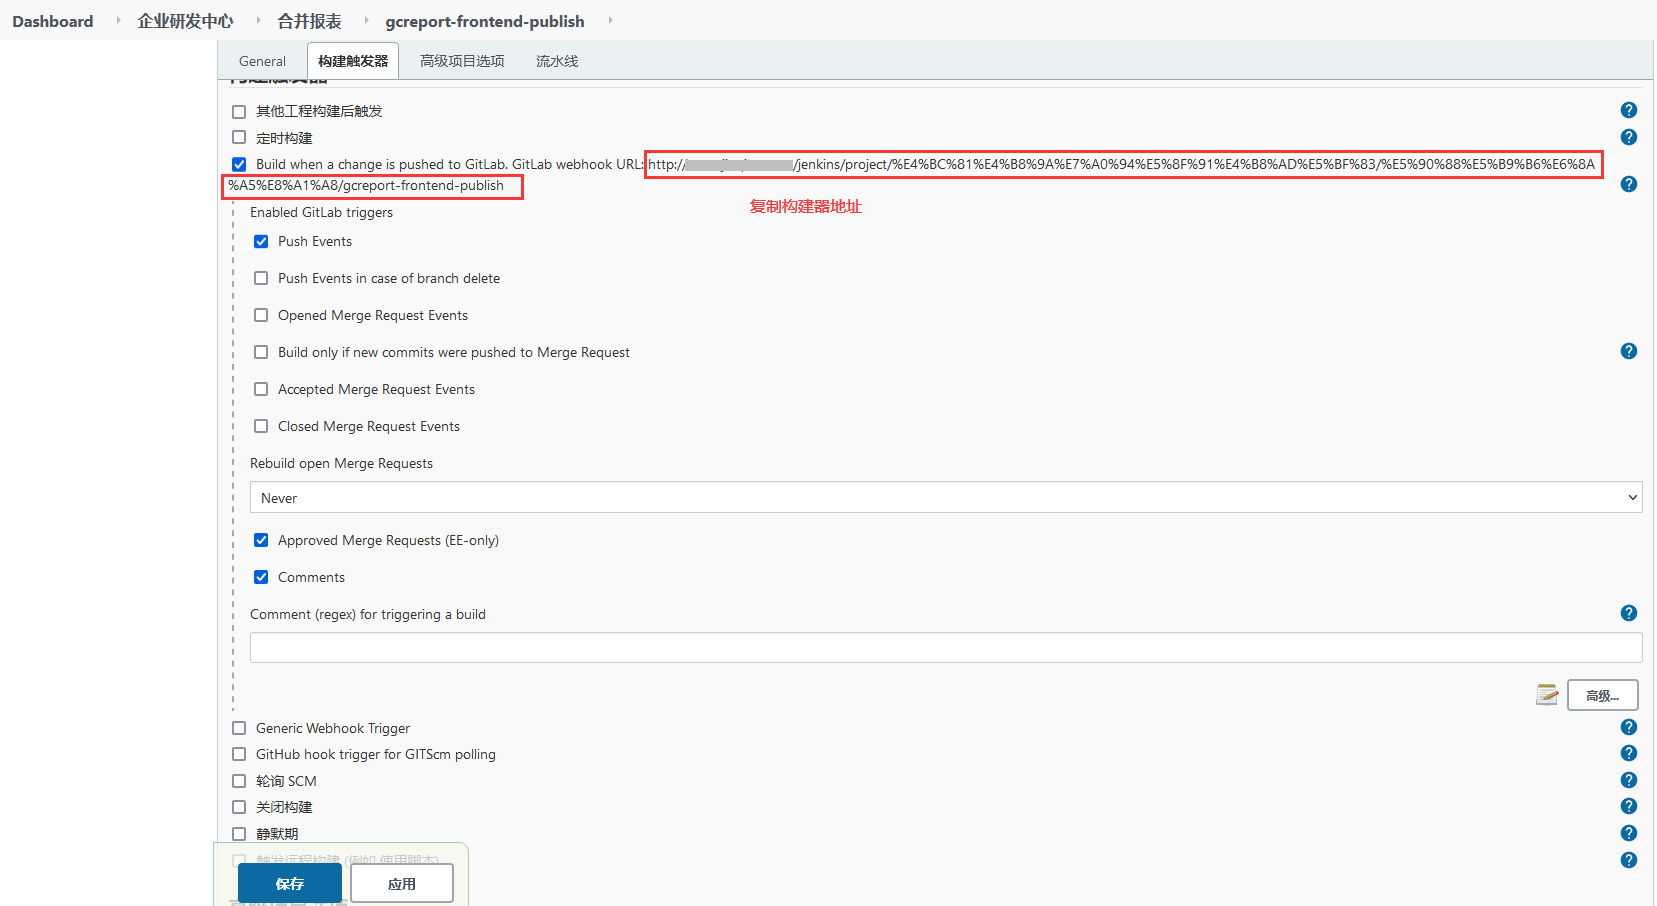
Task: Expand breadcrumb arrow after Dashboard
Action: tap(119, 20)
